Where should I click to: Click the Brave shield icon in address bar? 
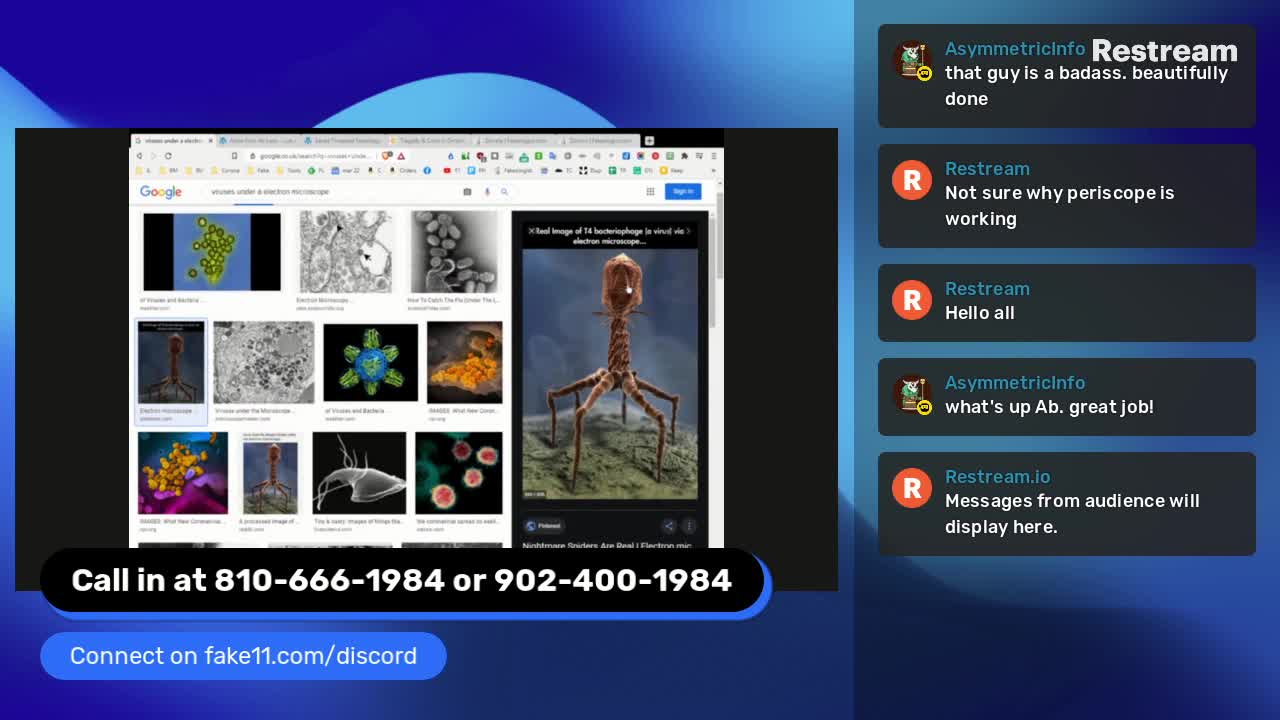pos(387,156)
